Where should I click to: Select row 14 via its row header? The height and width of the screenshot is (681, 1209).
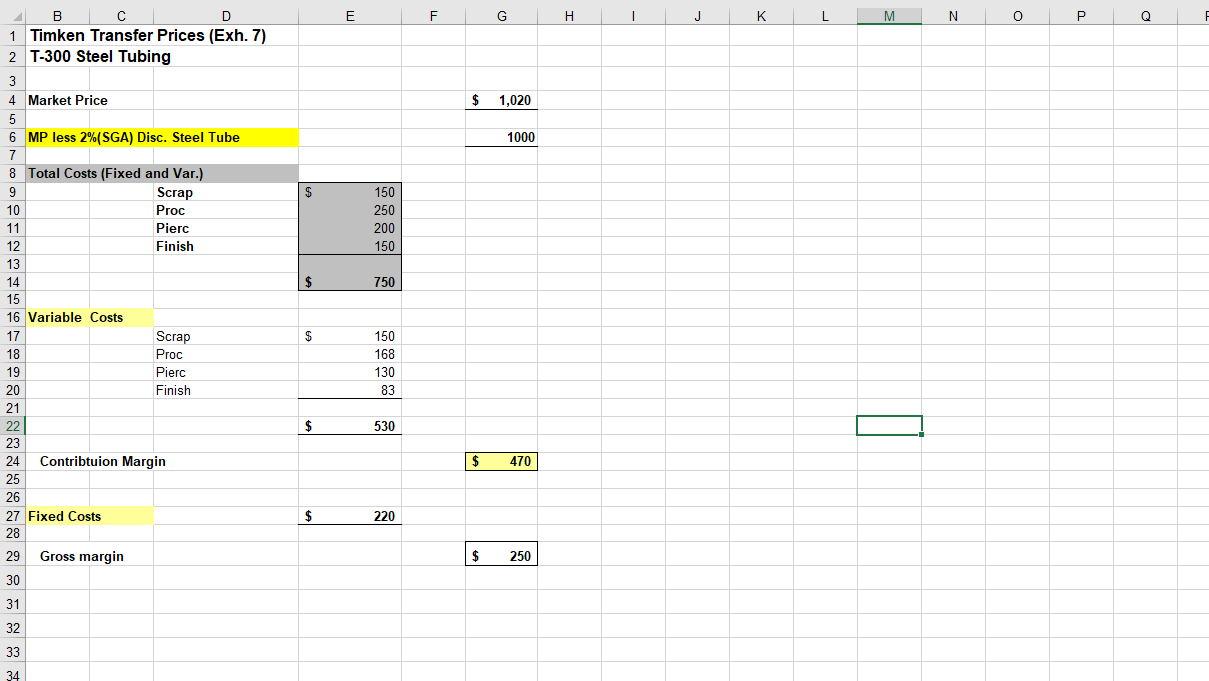click(x=12, y=282)
